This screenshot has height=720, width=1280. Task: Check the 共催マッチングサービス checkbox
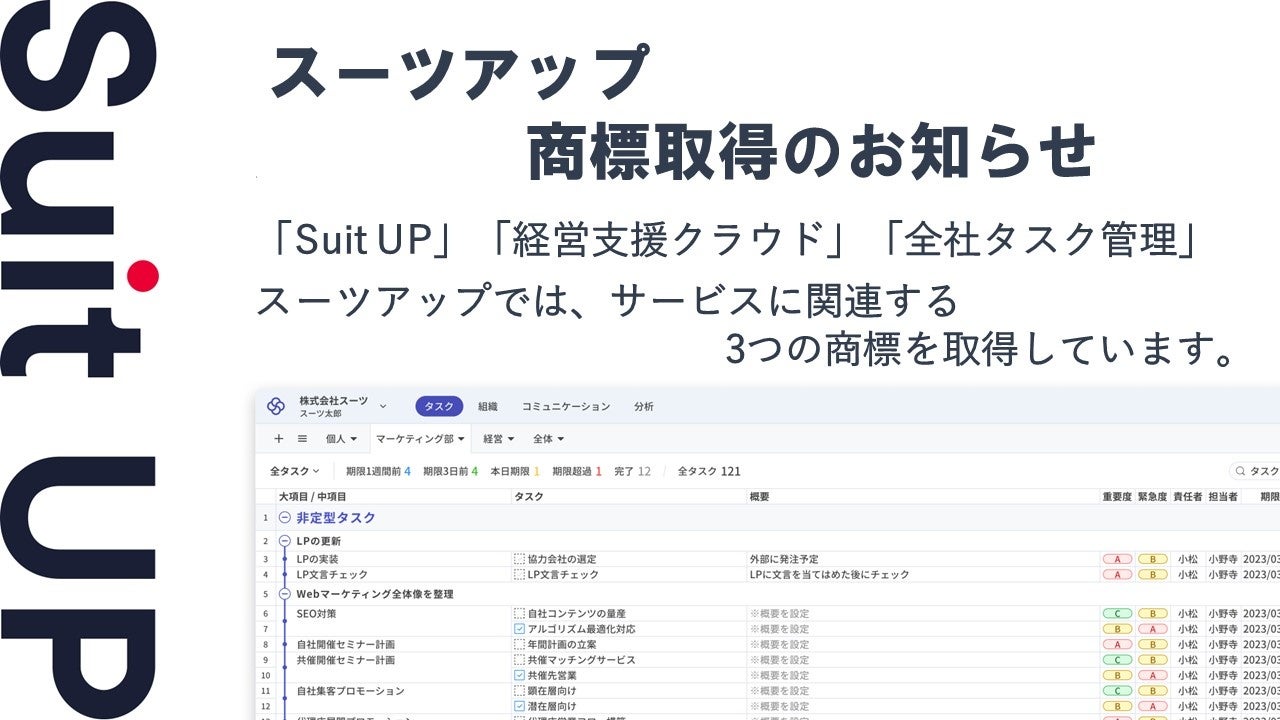point(519,660)
